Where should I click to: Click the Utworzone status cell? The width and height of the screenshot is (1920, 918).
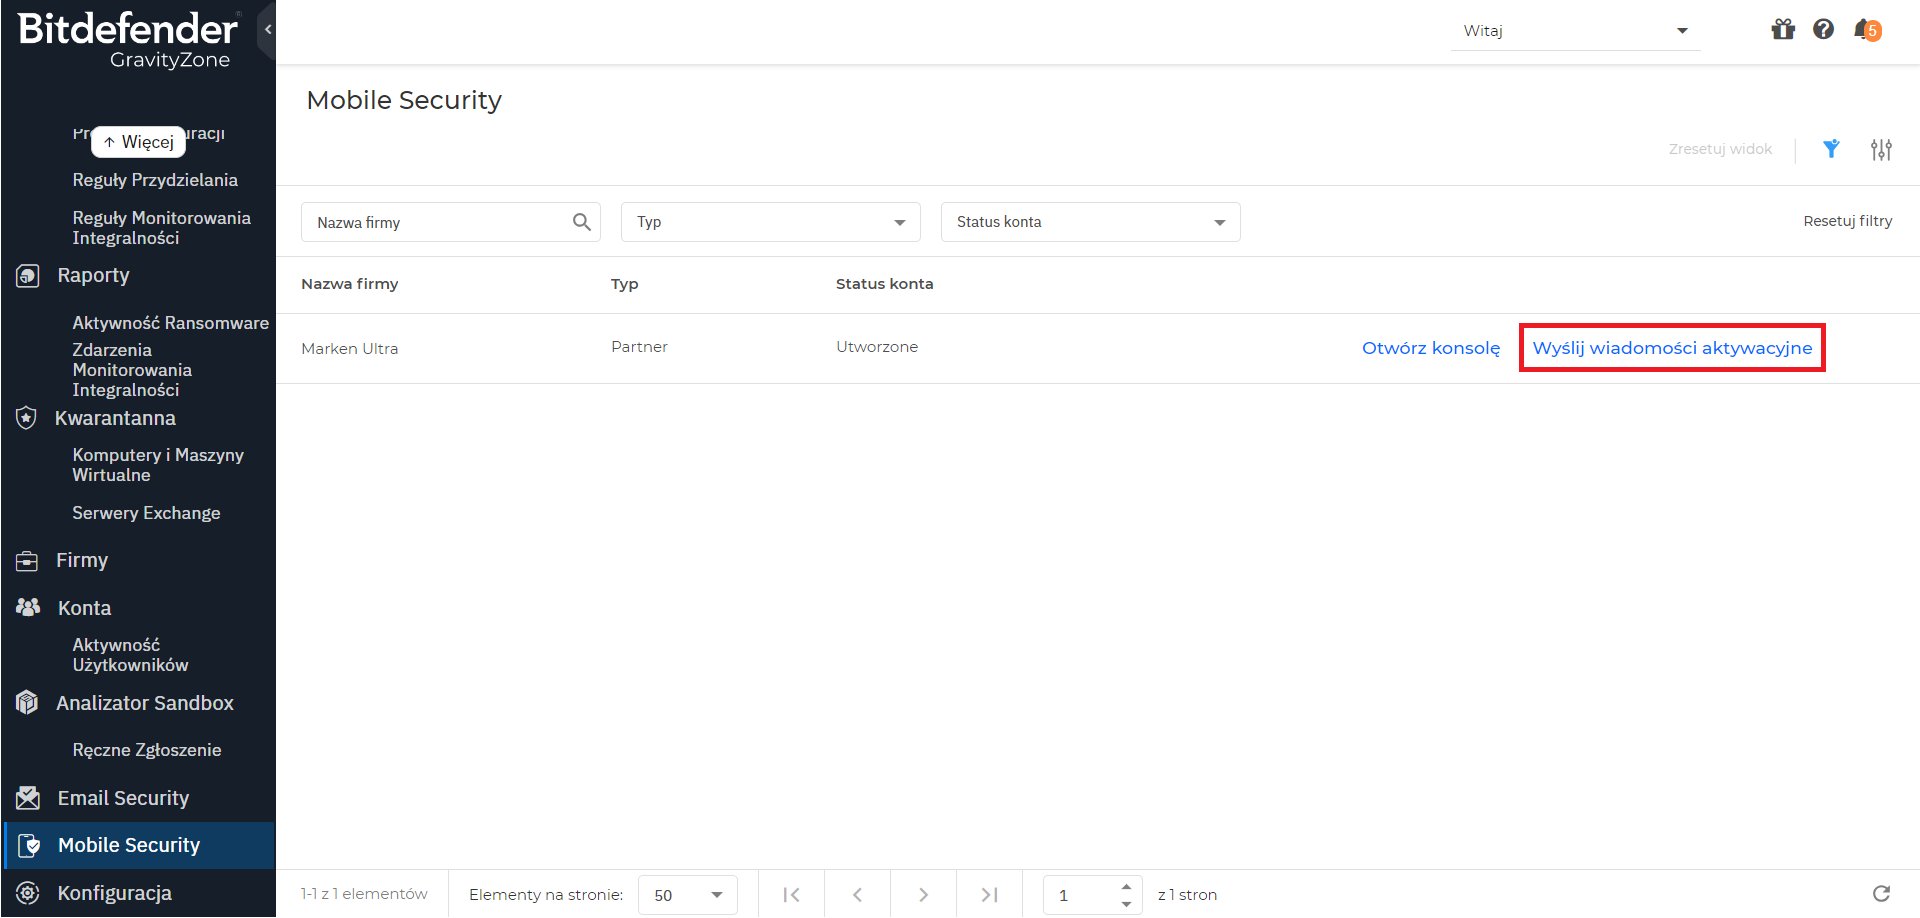[x=877, y=347]
